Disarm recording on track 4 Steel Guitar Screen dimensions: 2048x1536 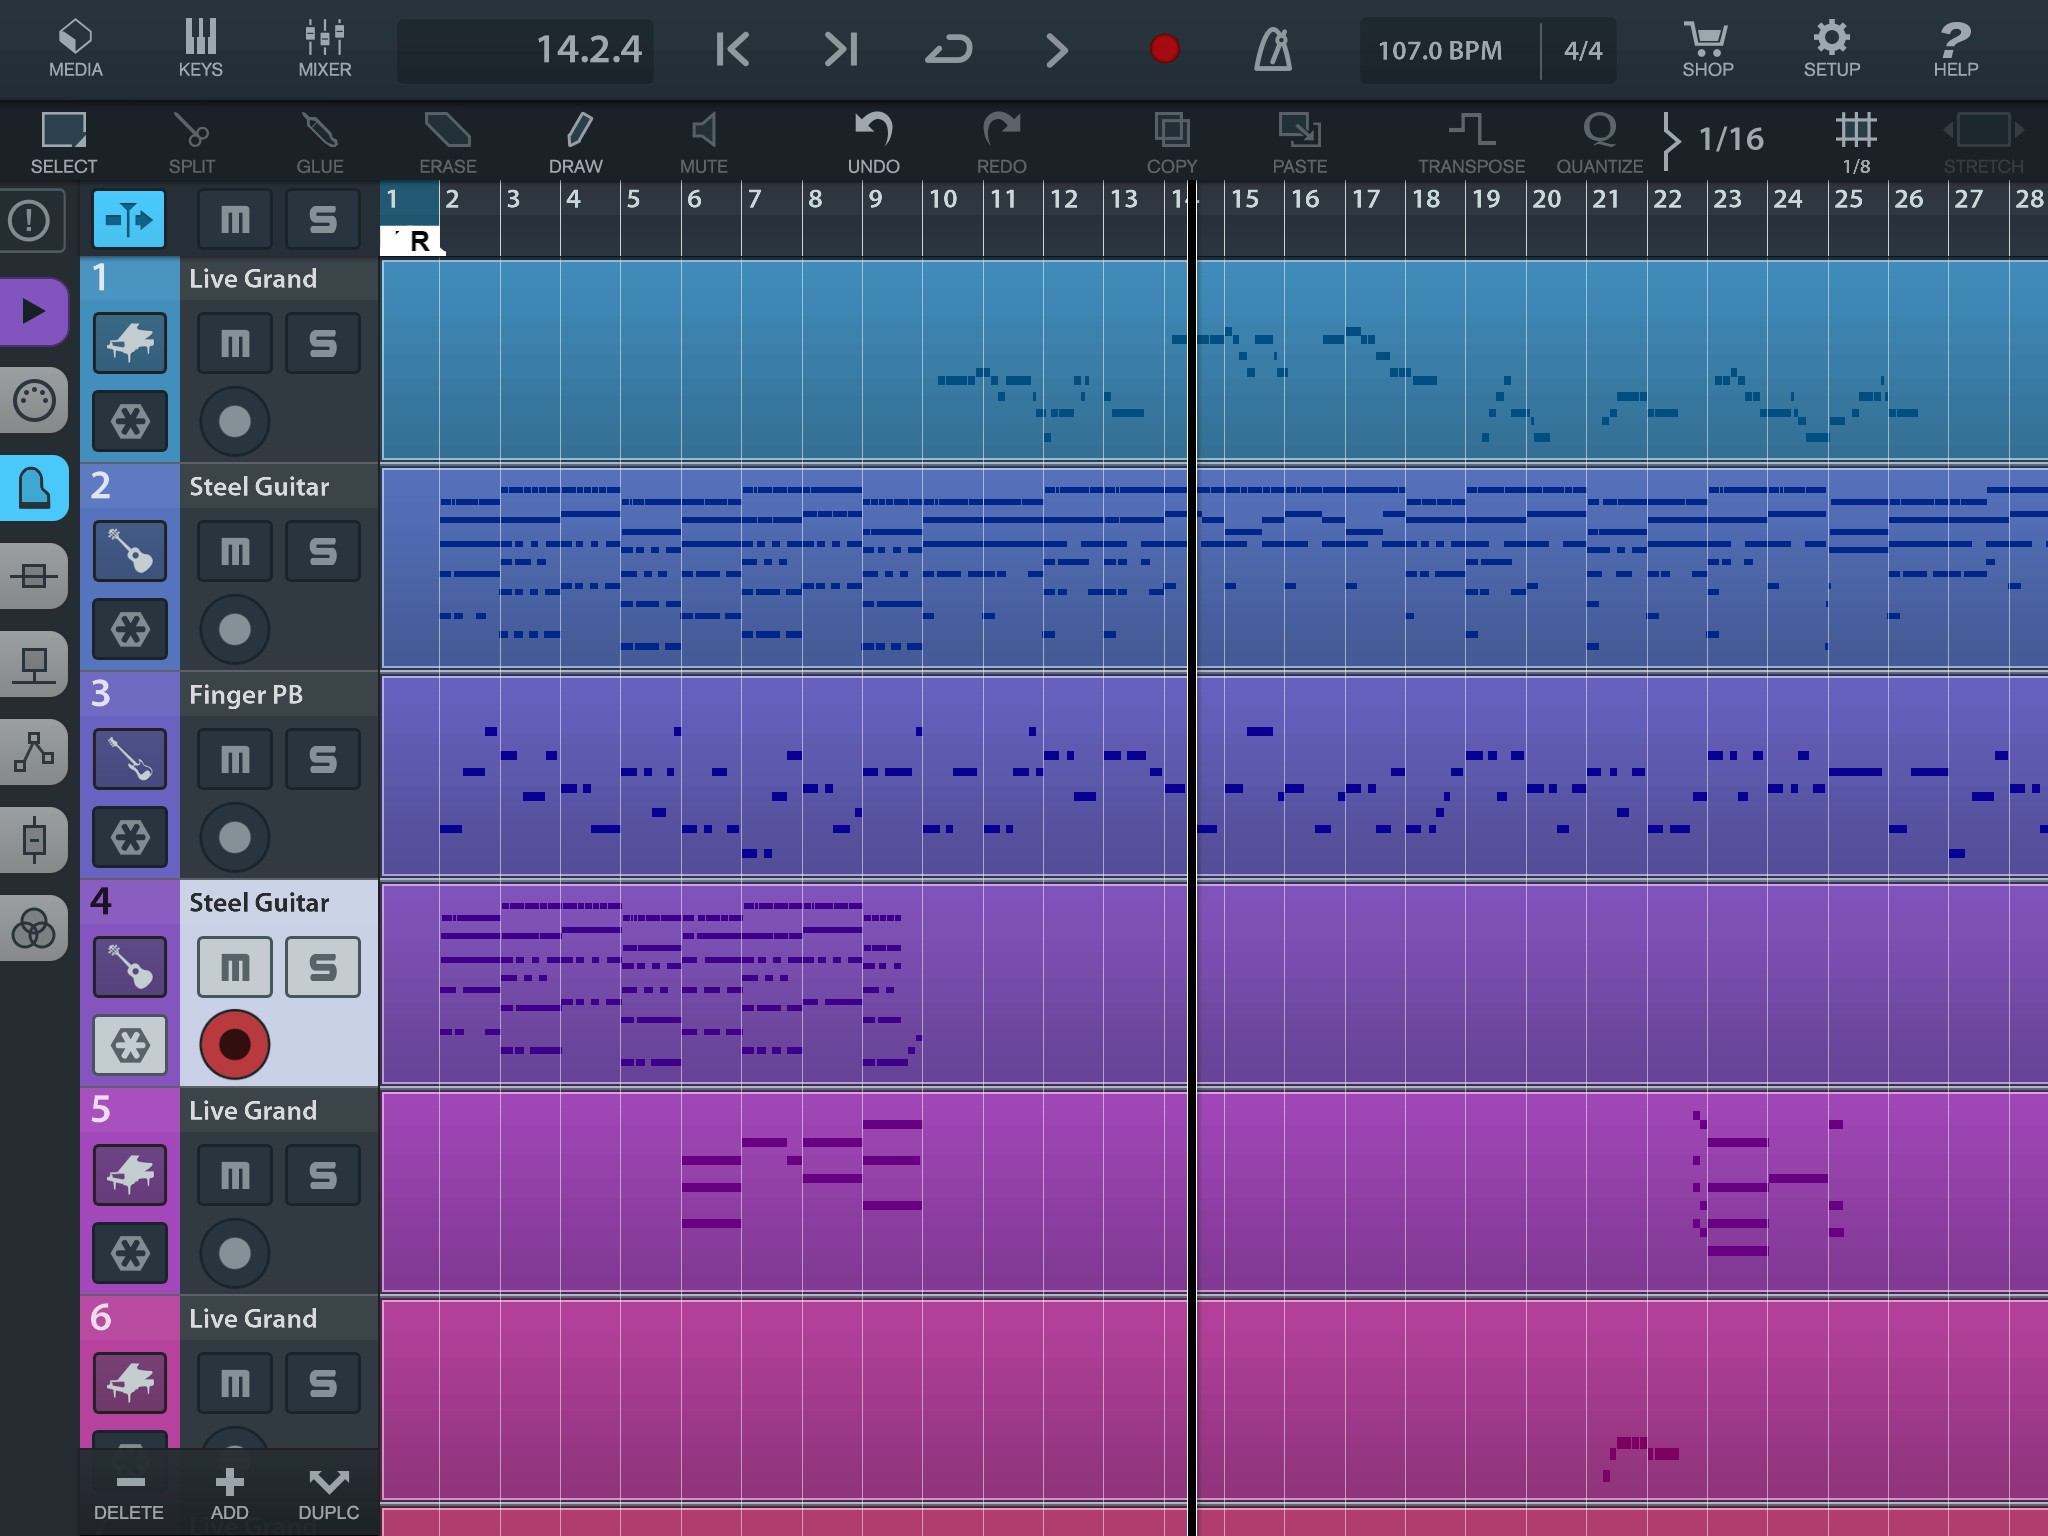tap(235, 1045)
